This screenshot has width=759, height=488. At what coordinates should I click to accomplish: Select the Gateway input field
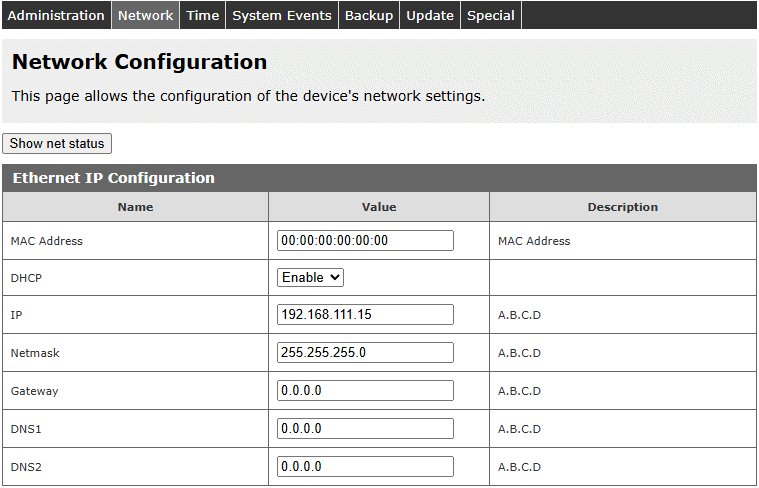[x=365, y=391]
